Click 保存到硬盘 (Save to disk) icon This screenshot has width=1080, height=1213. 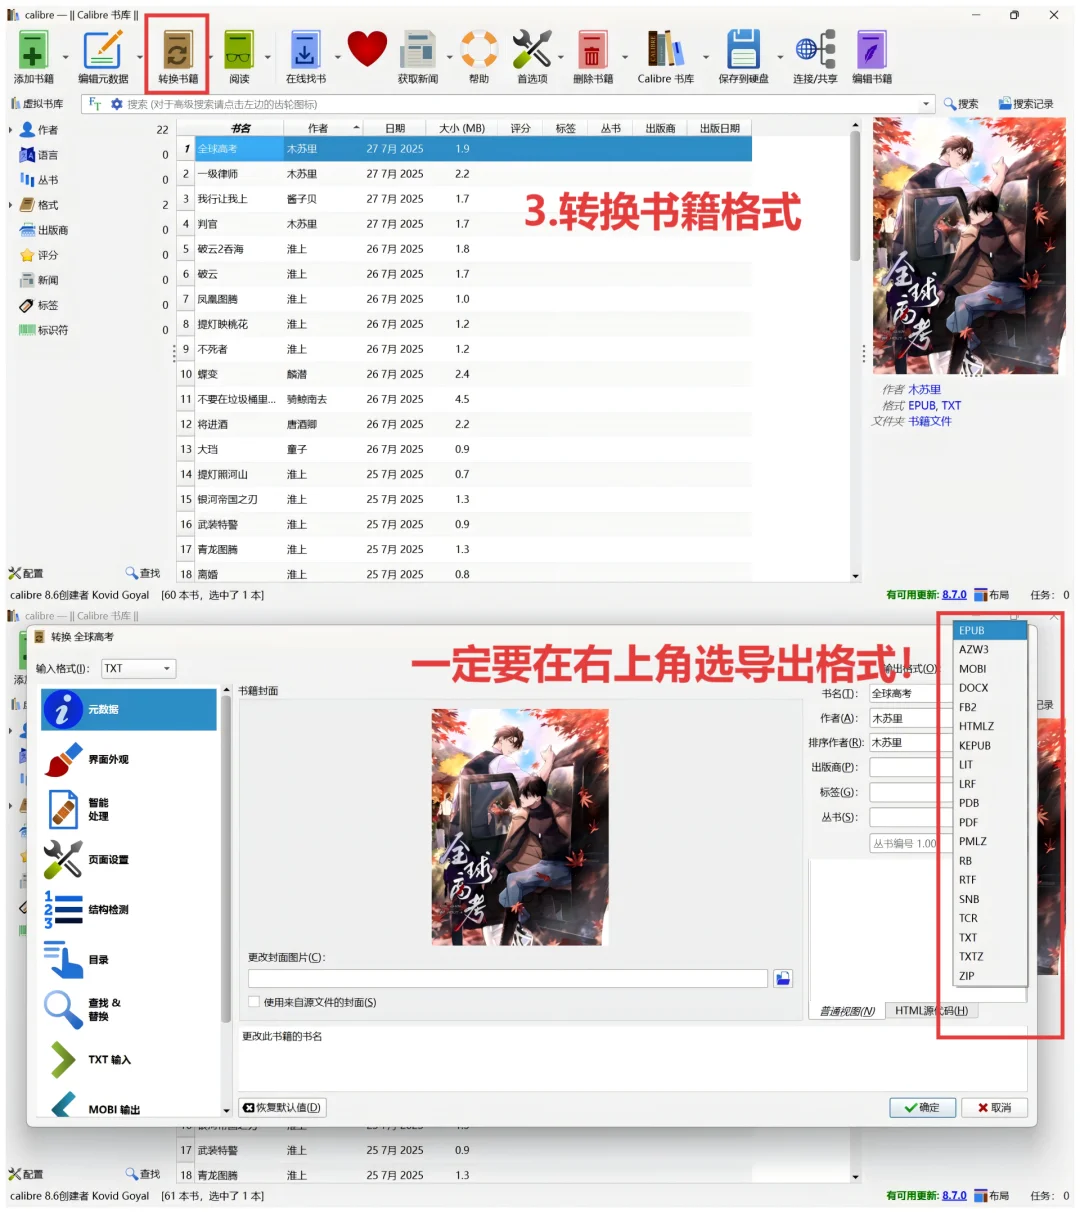tap(743, 56)
